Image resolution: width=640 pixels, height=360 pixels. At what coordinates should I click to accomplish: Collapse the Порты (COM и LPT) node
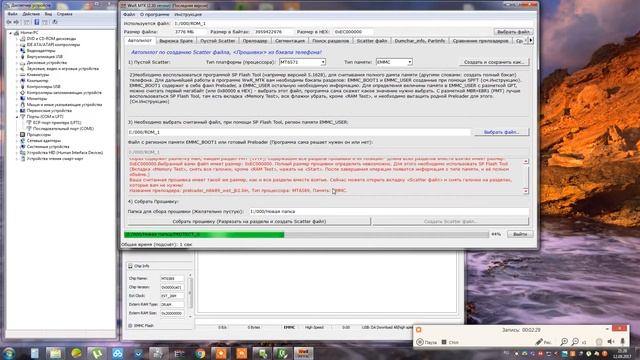click(17, 117)
